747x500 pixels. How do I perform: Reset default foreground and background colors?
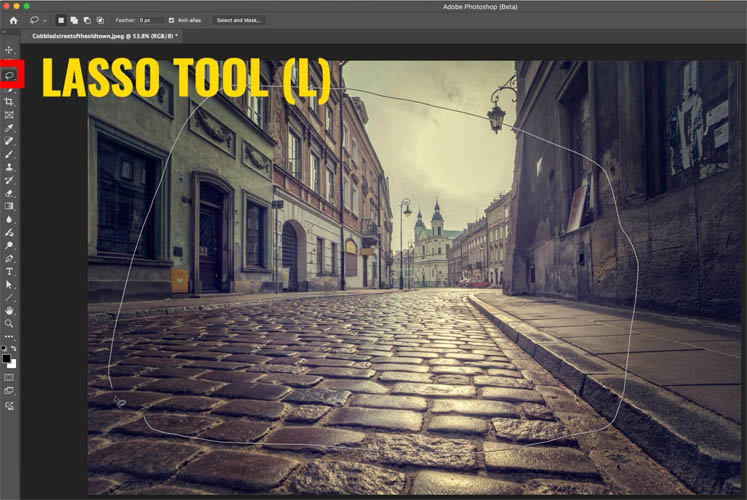click(x=4, y=348)
